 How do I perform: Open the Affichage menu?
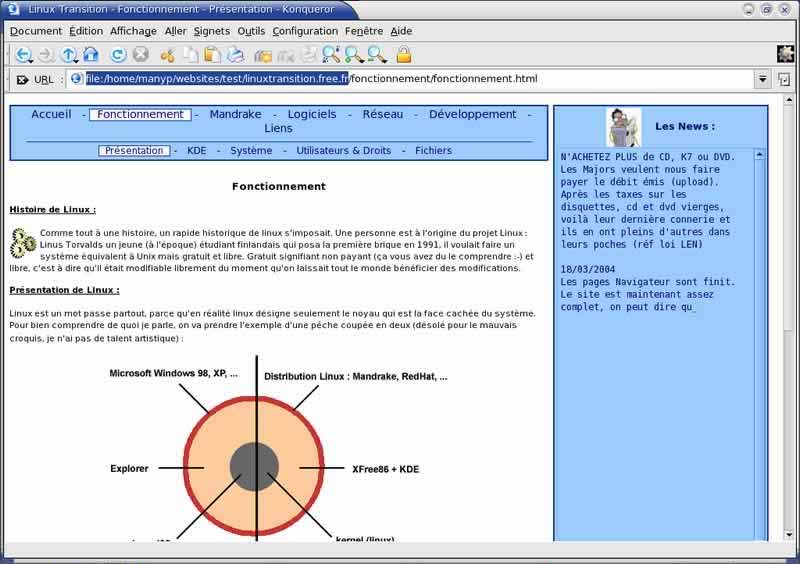(133, 31)
